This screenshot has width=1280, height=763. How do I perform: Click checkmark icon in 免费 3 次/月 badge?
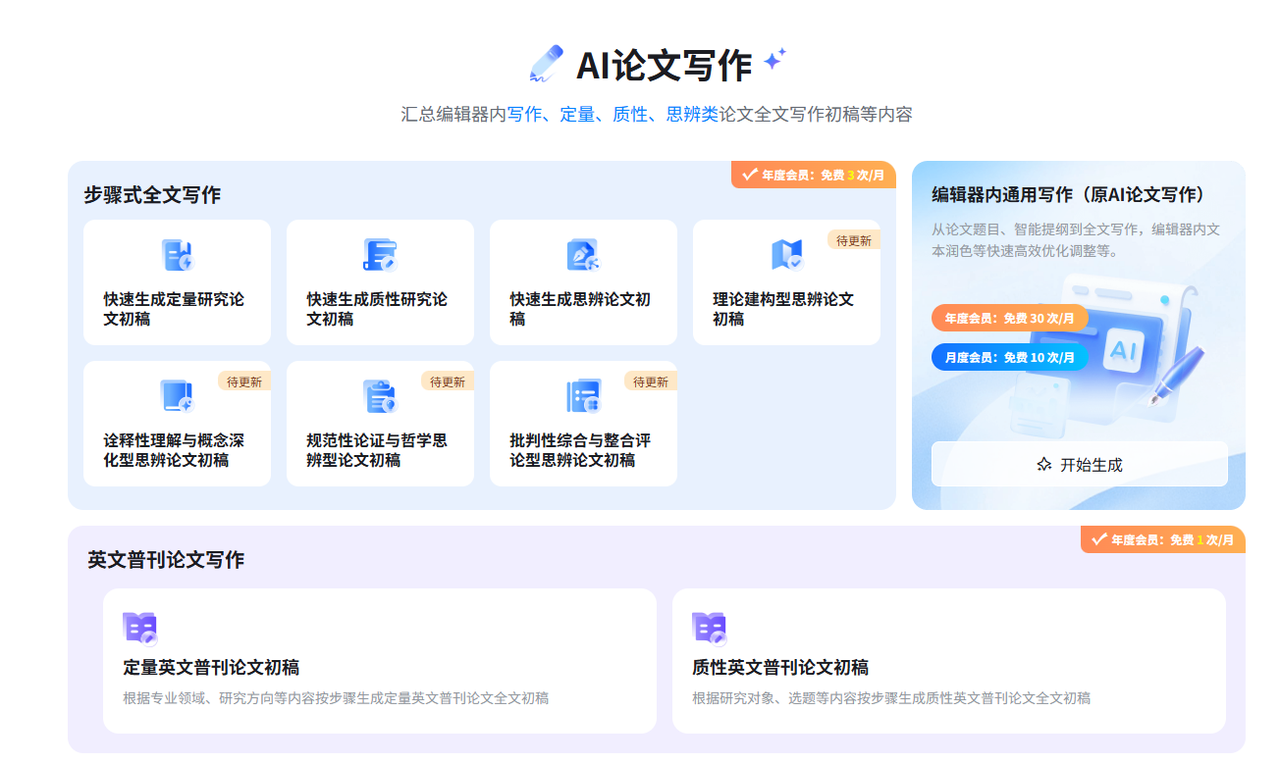click(749, 174)
